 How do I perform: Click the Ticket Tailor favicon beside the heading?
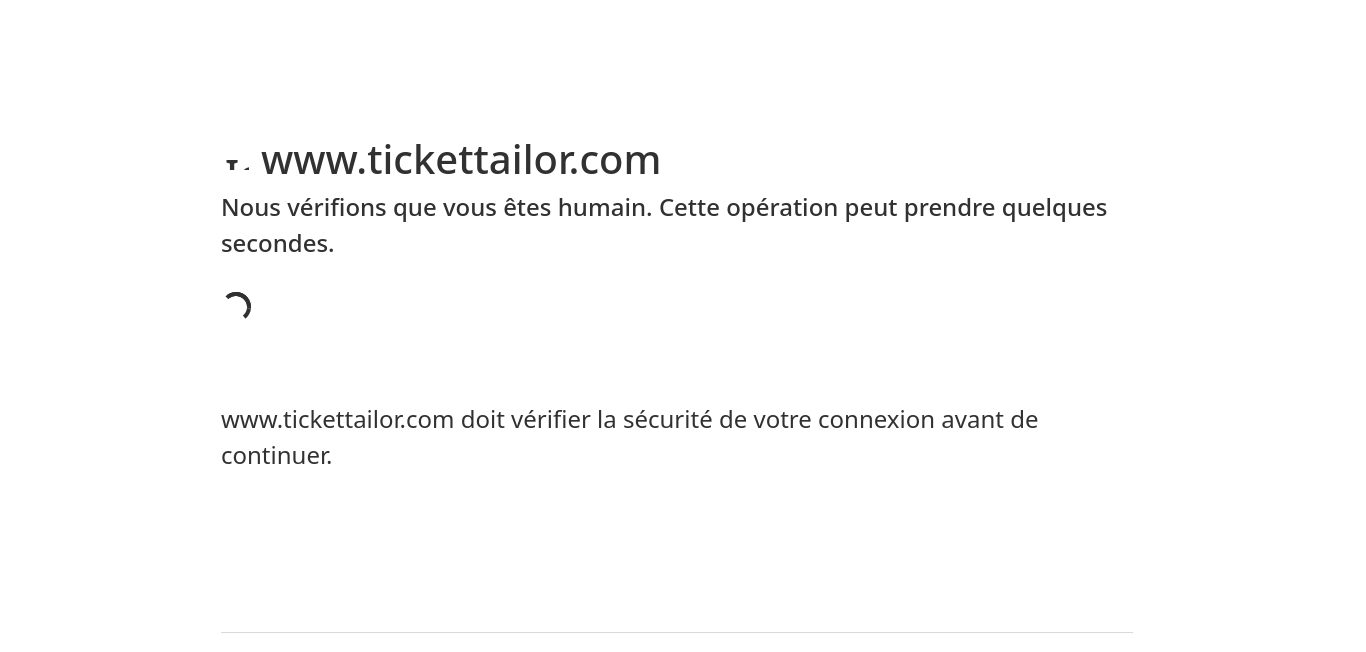tap(237, 161)
